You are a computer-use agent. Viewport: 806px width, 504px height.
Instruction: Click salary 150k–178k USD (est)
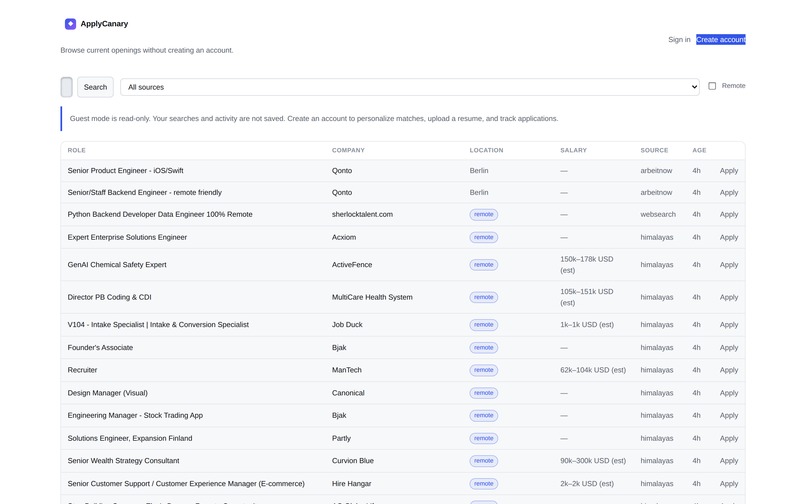pos(587,265)
